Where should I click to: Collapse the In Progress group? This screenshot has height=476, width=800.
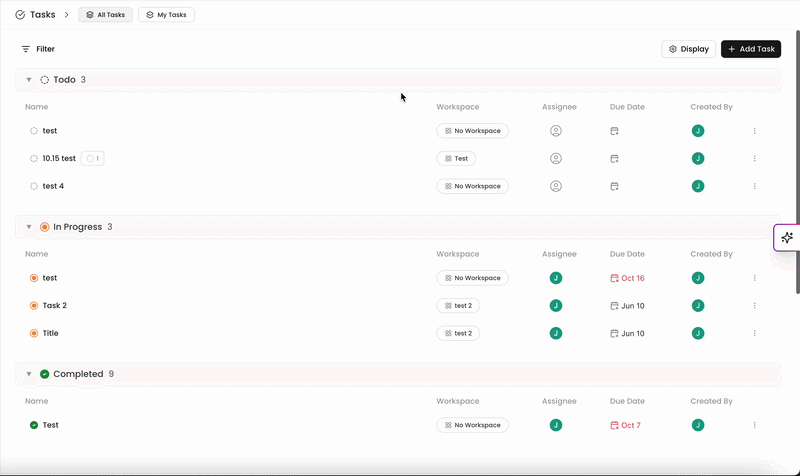(x=29, y=227)
